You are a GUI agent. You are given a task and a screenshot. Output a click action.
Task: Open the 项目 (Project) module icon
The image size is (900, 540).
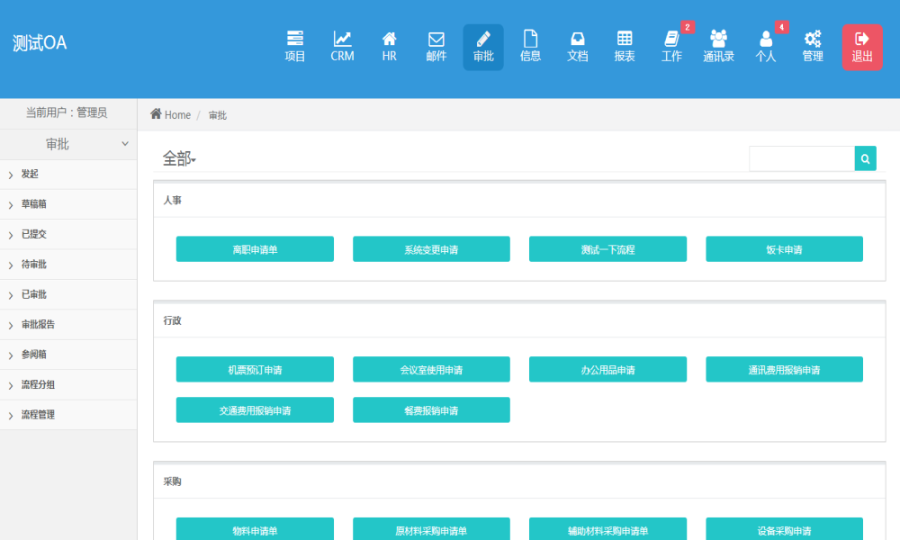(x=295, y=46)
